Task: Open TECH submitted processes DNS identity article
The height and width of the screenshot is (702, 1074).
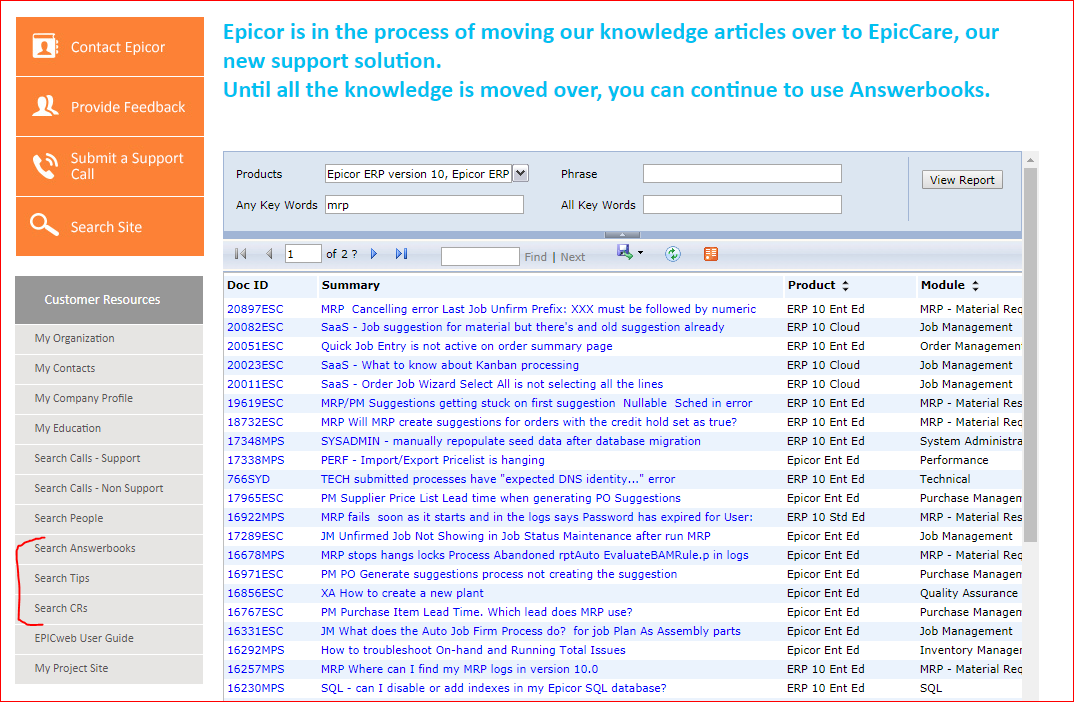Action: (x=498, y=479)
